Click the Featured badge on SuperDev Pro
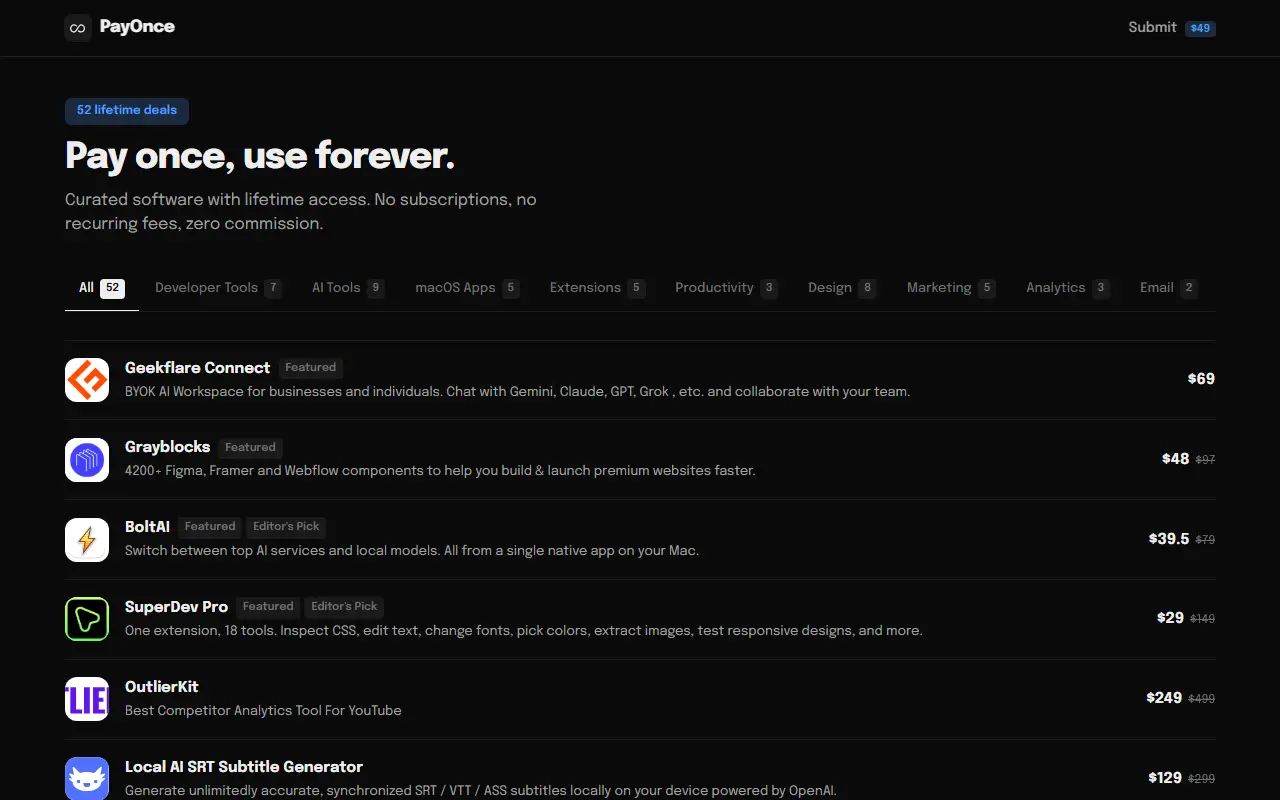Image resolution: width=1280 pixels, height=800 pixels. pos(268,607)
